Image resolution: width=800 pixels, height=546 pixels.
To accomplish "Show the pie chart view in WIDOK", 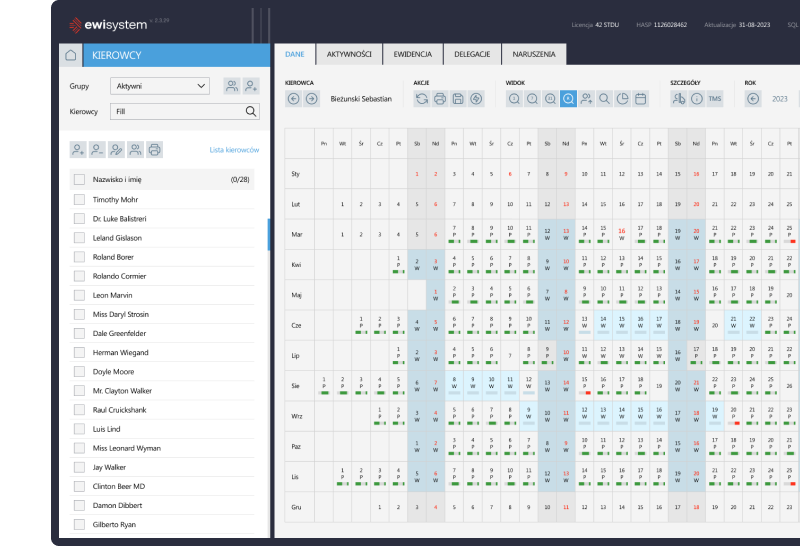I will click(622, 99).
